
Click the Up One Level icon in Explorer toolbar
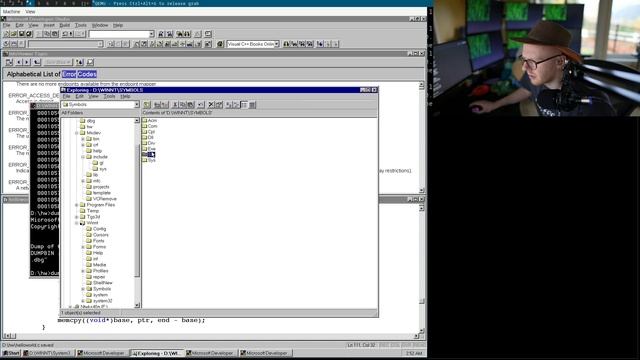[147, 104]
